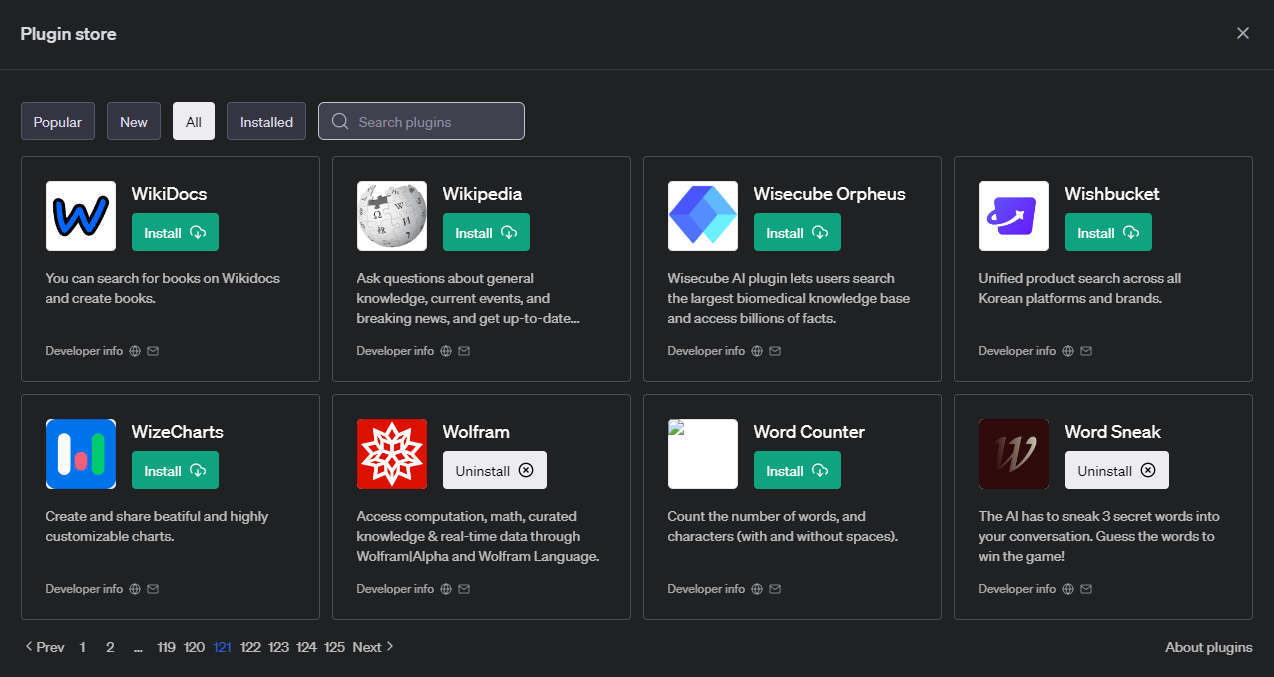Screen dimensions: 1274x677
Task: Click the Word Counter broken image
Action: click(x=703, y=454)
